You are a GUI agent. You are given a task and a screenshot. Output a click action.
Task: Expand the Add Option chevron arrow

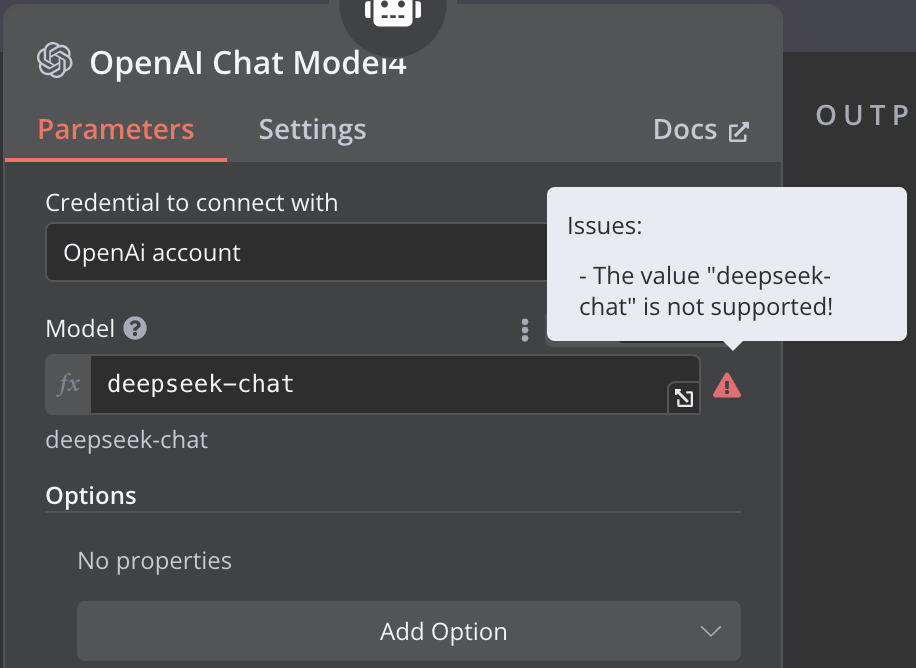coord(711,632)
